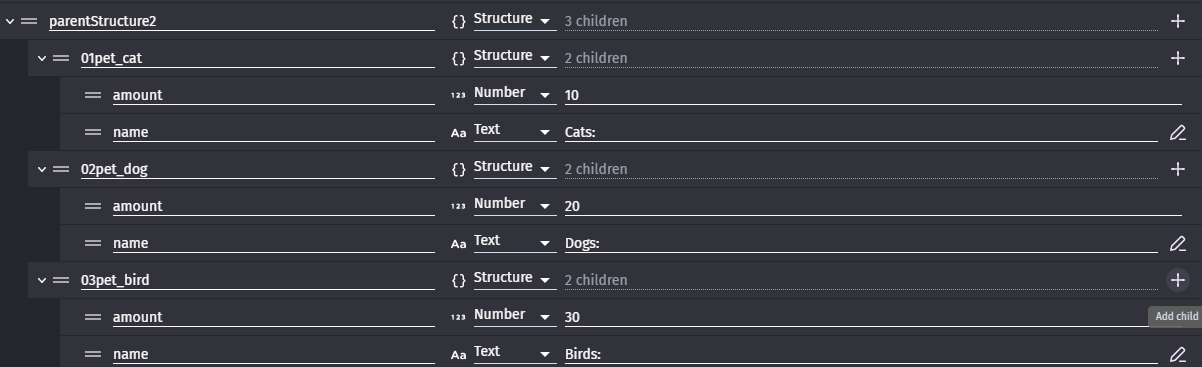Select the 03pet_bird key name field

(258, 280)
